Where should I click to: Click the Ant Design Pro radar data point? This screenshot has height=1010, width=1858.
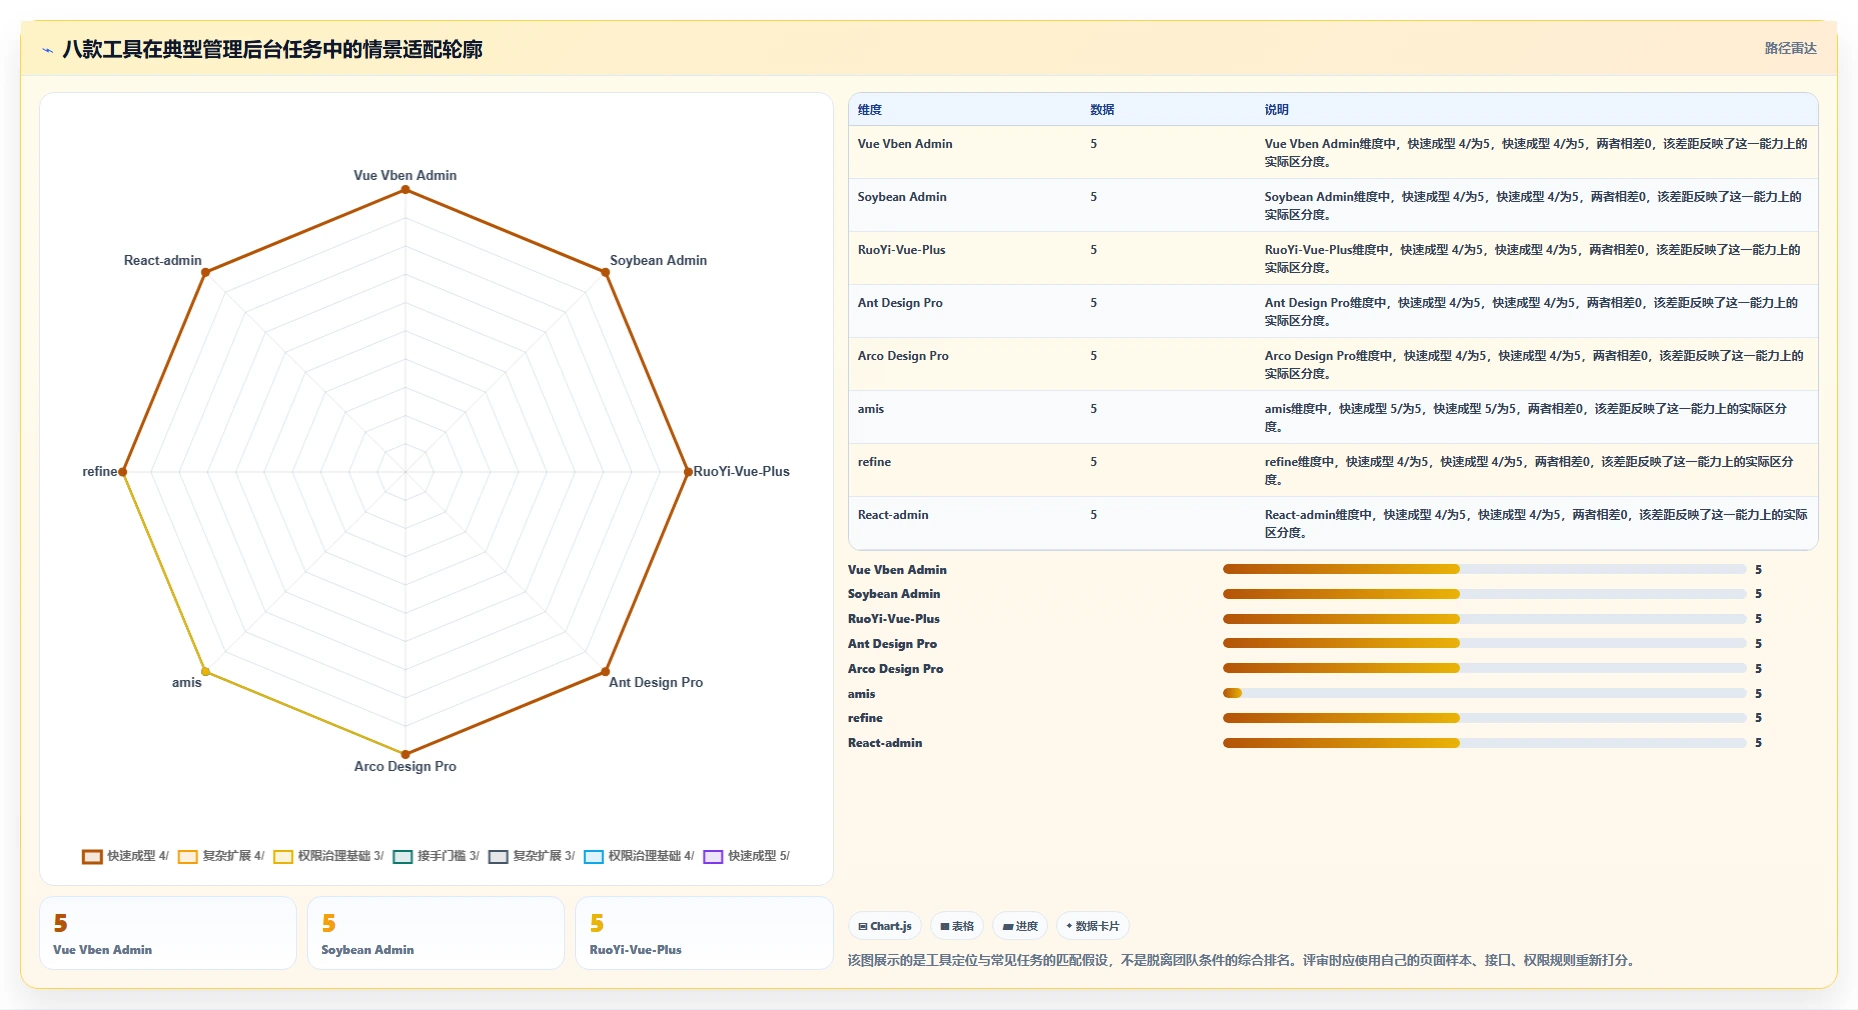click(605, 671)
